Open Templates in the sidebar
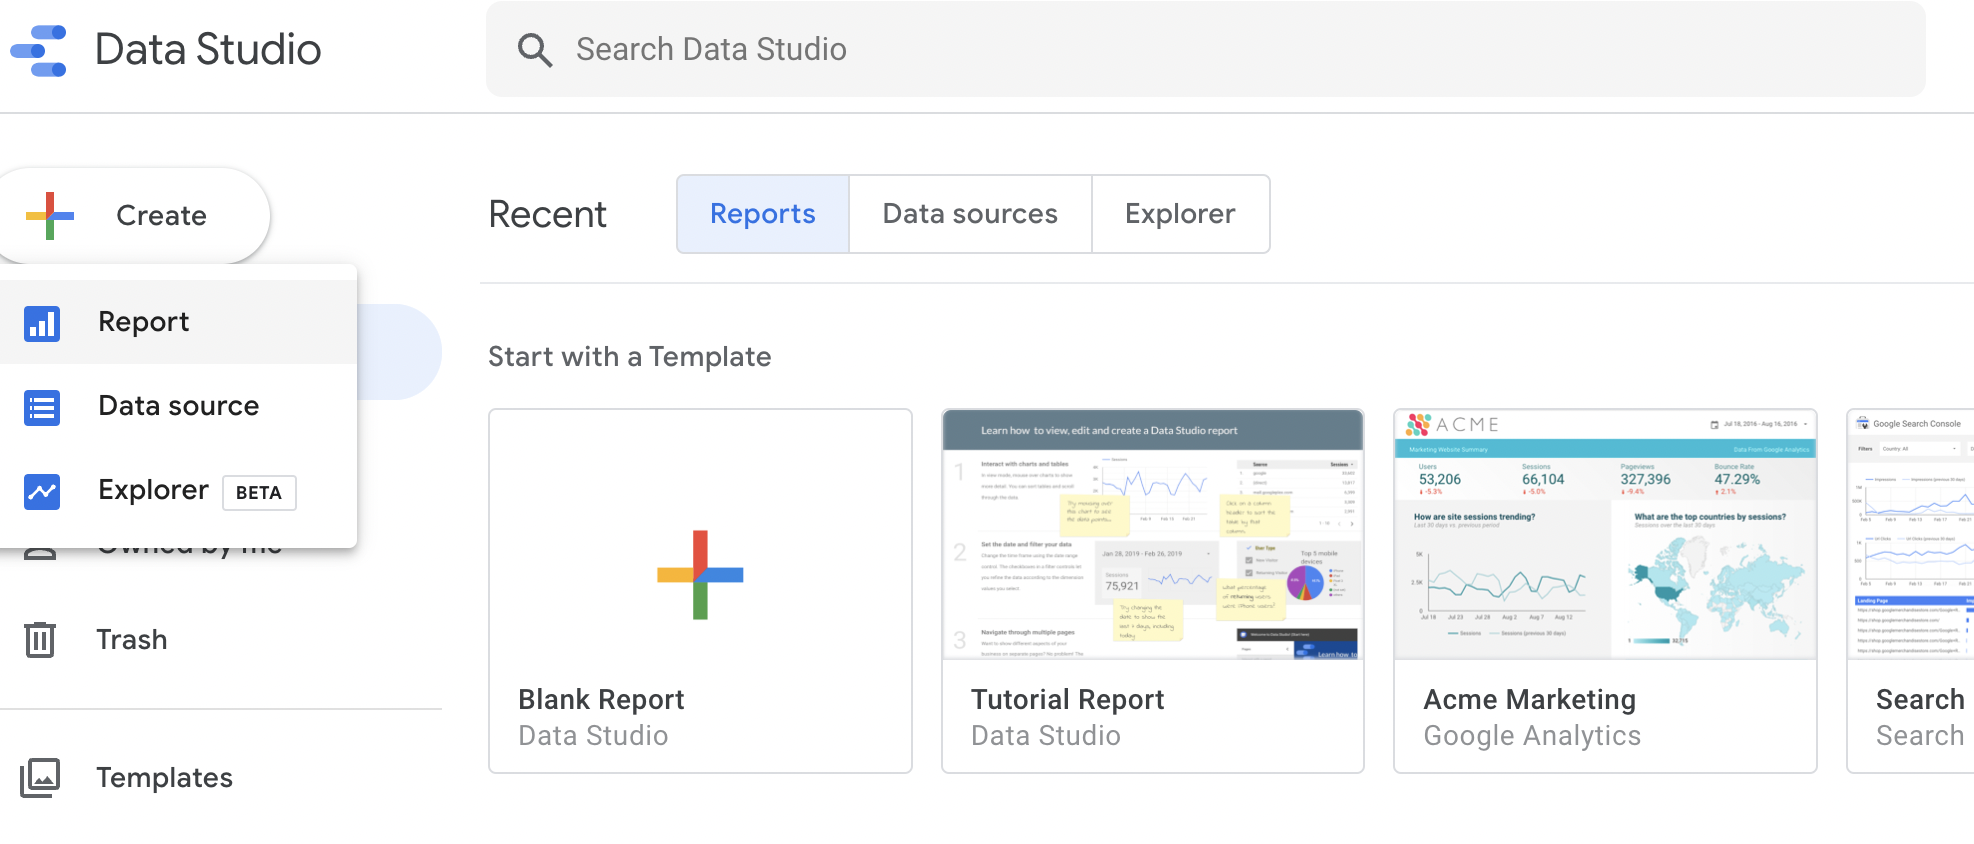The height and width of the screenshot is (844, 1974). tap(164, 777)
